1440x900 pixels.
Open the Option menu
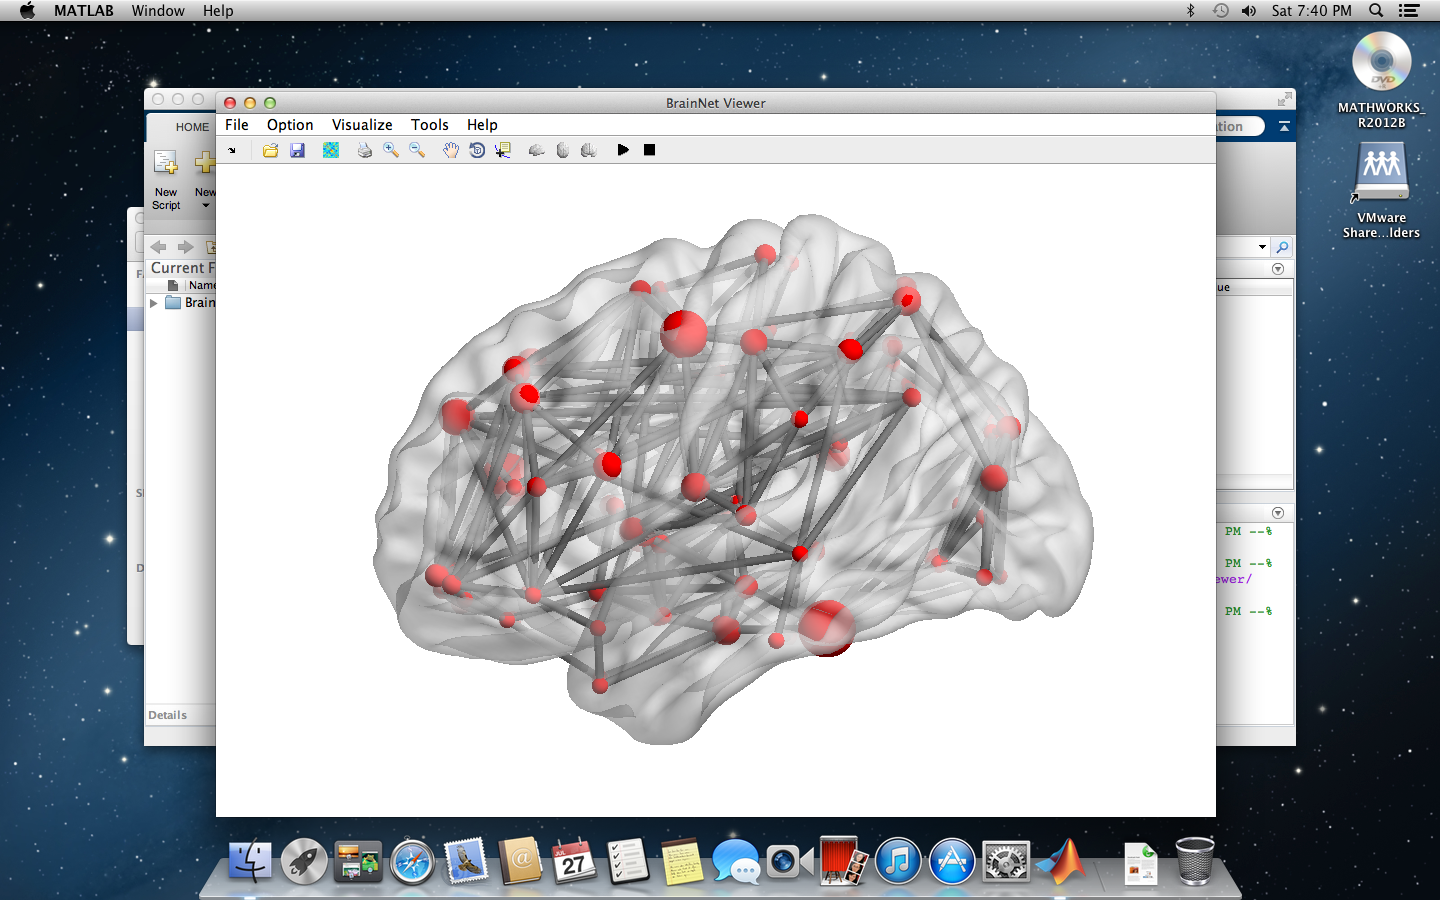coord(290,125)
